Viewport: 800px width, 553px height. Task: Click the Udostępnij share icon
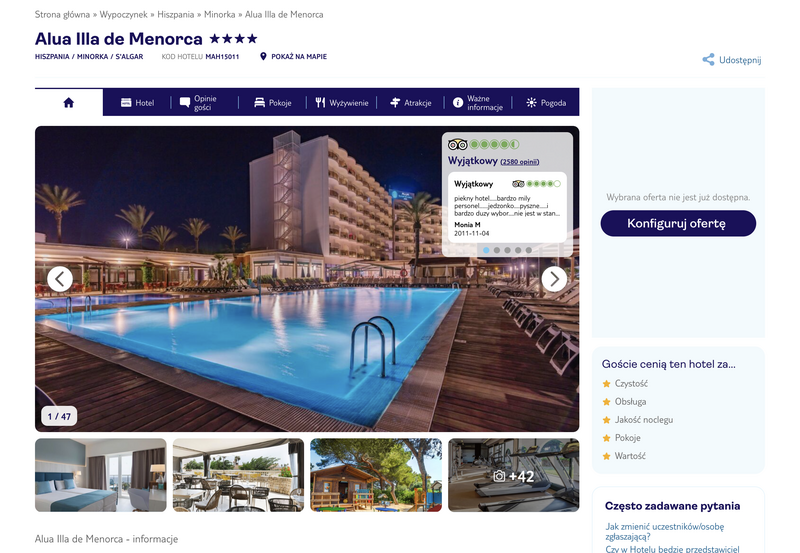point(708,60)
